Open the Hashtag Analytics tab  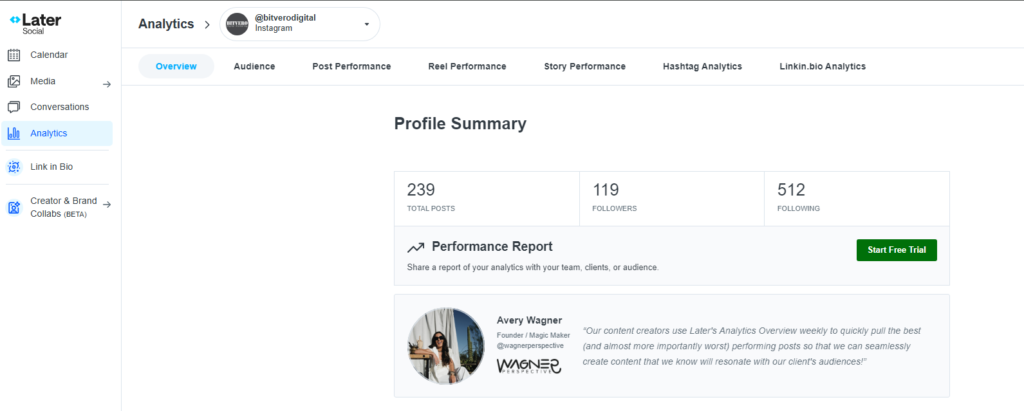[702, 66]
